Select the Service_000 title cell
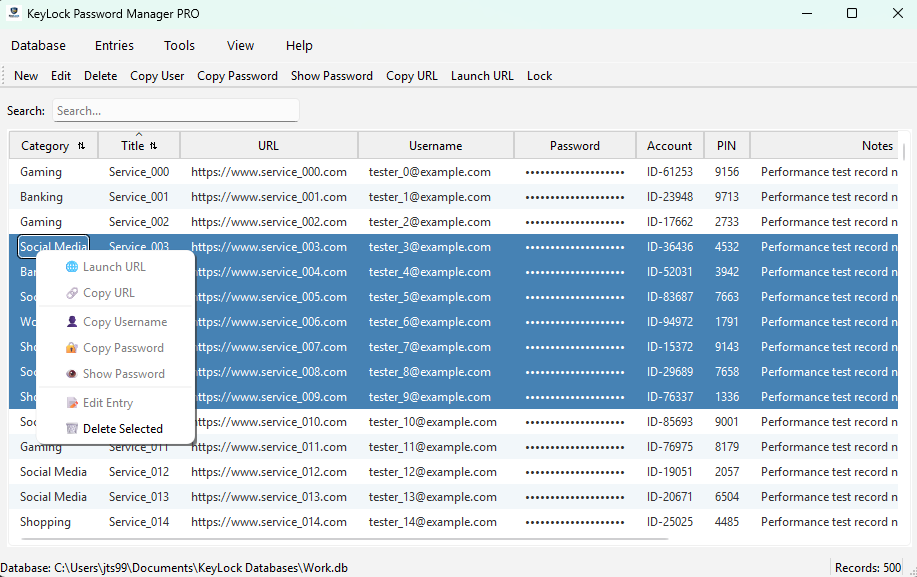Image resolution: width=917 pixels, height=577 pixels. point(139,172)
